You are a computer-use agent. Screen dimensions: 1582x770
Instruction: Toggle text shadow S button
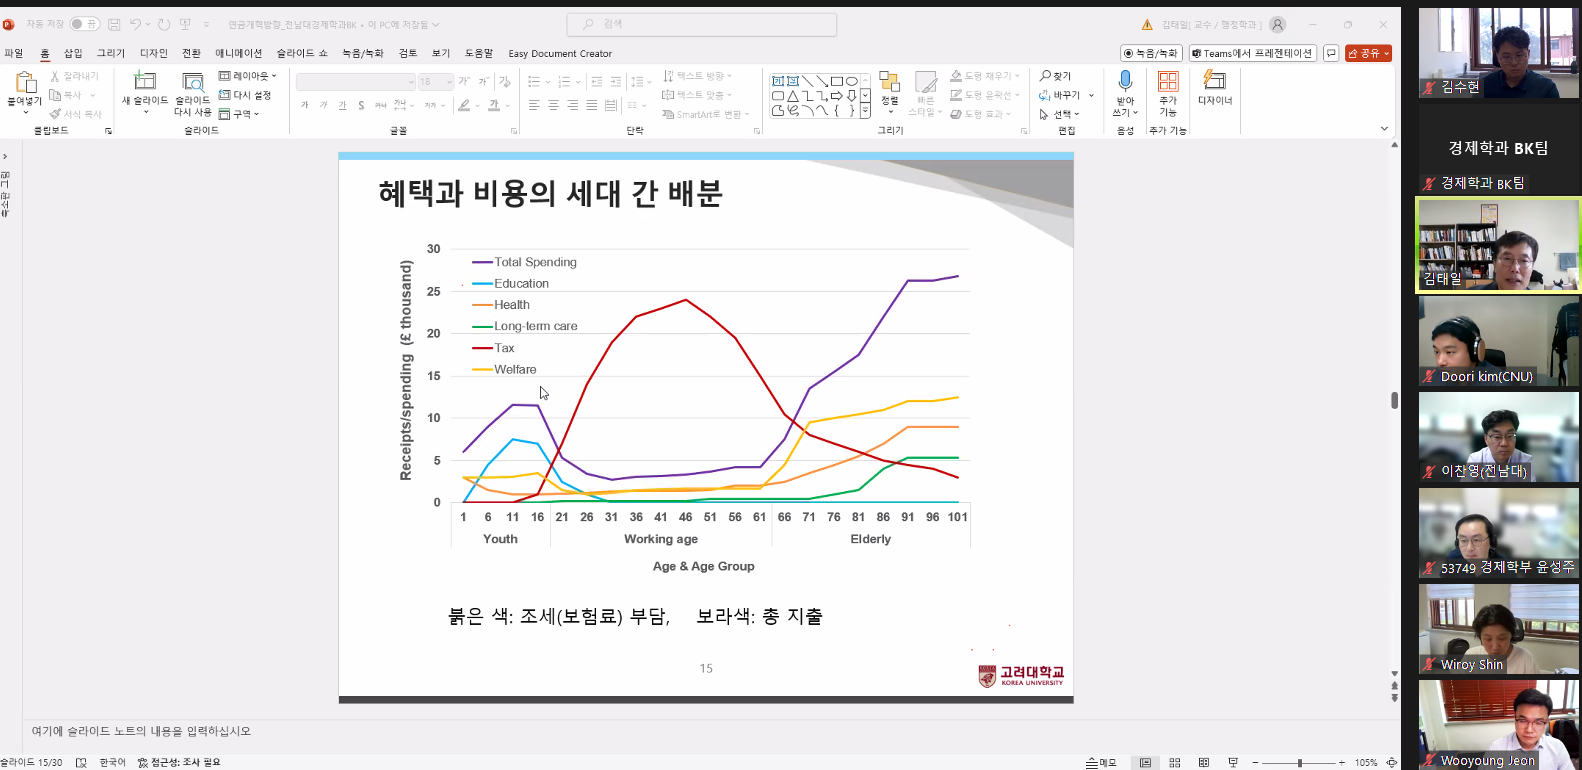tap(361, 105)
